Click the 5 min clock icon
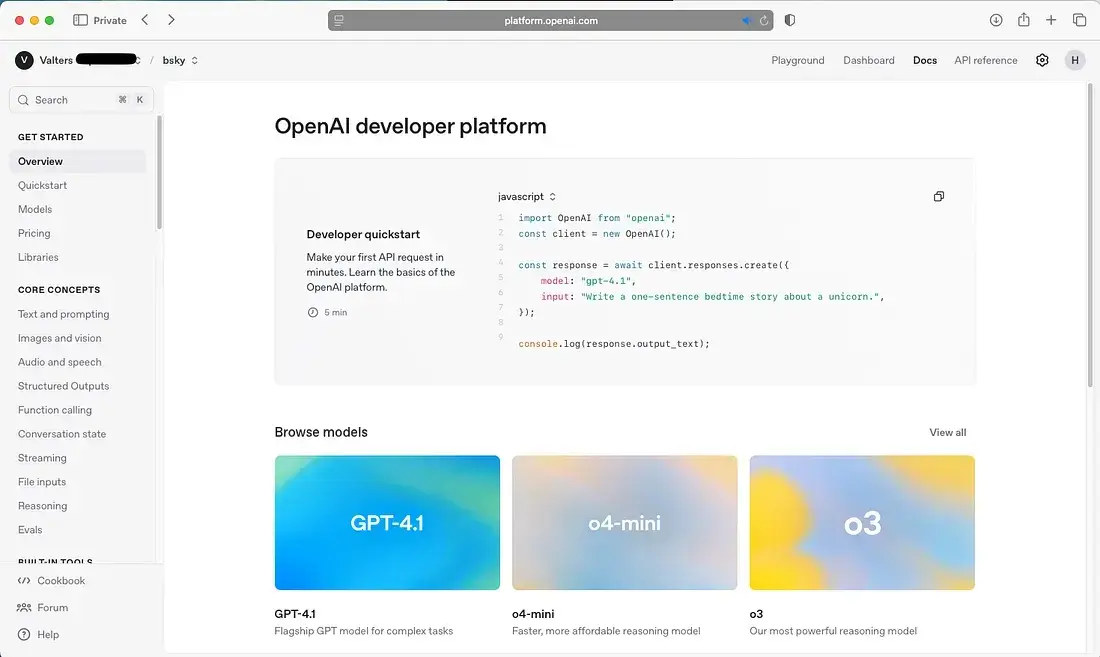1100x657 pixels. pyautogui.click(x=313, y=313)
